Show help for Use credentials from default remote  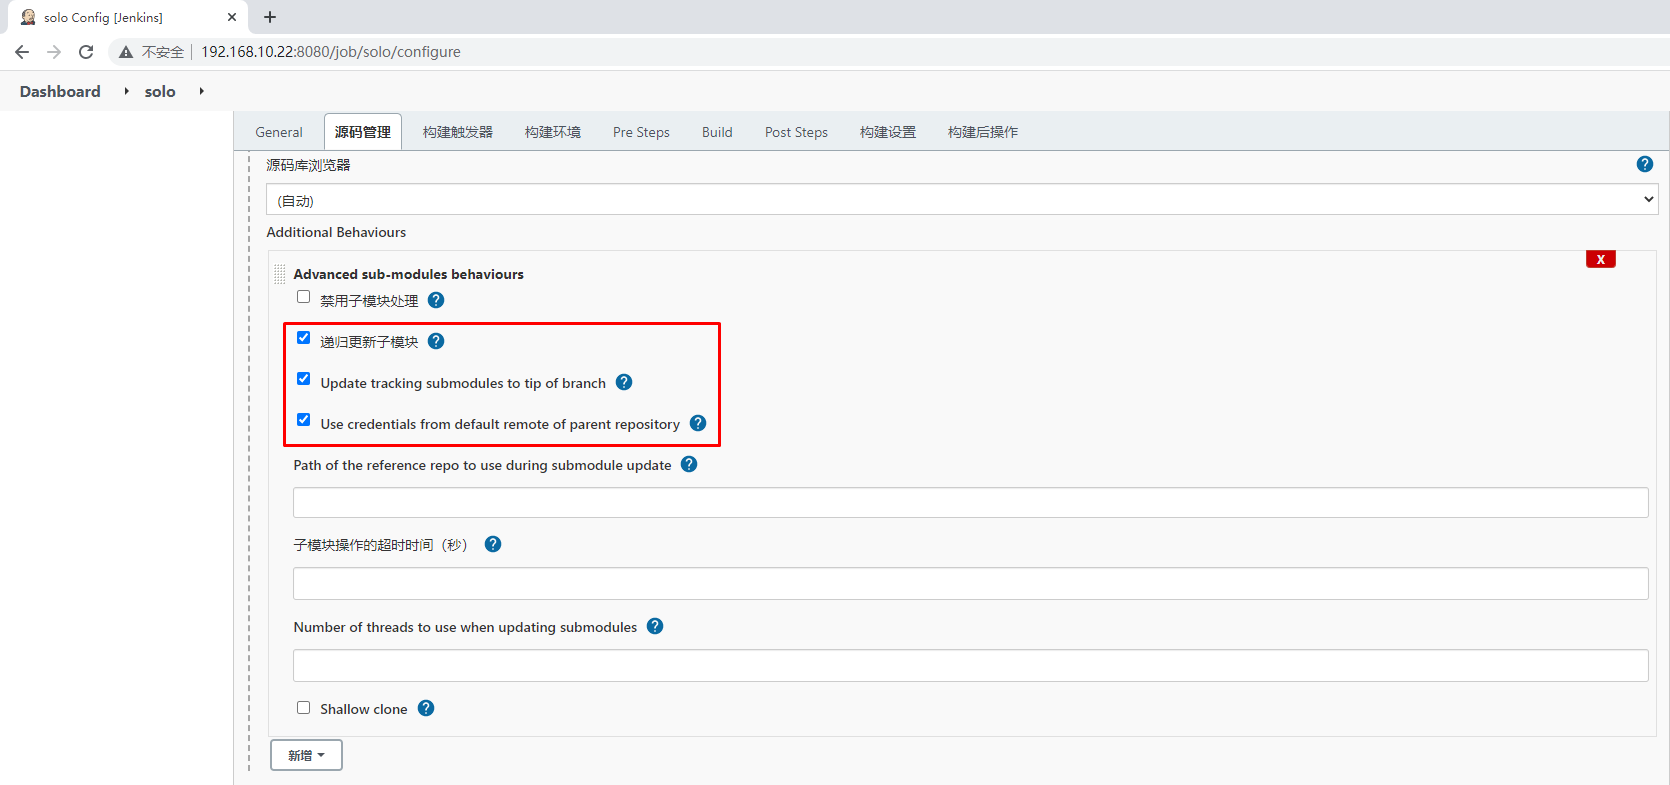tap(698, 423)
